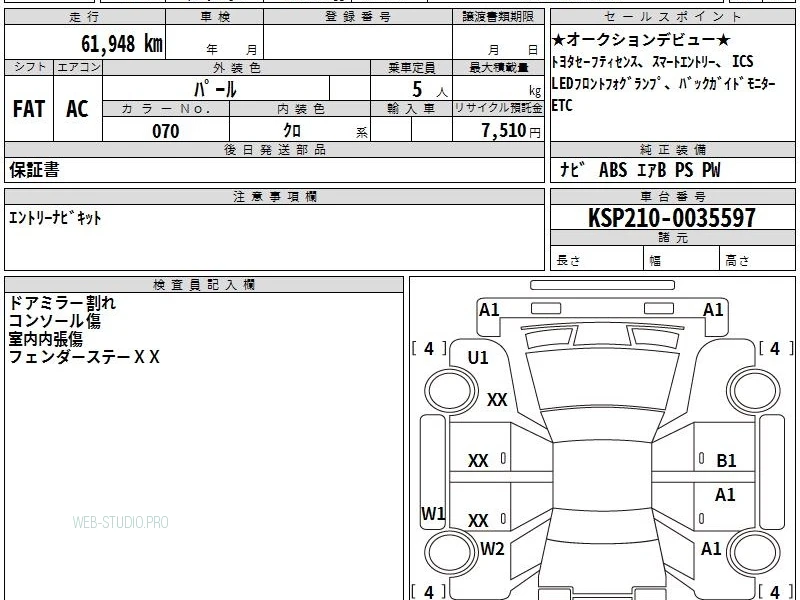Click the 検査員記入欄 header
Viewport: 800px width, 600px height.
point(204,285)
